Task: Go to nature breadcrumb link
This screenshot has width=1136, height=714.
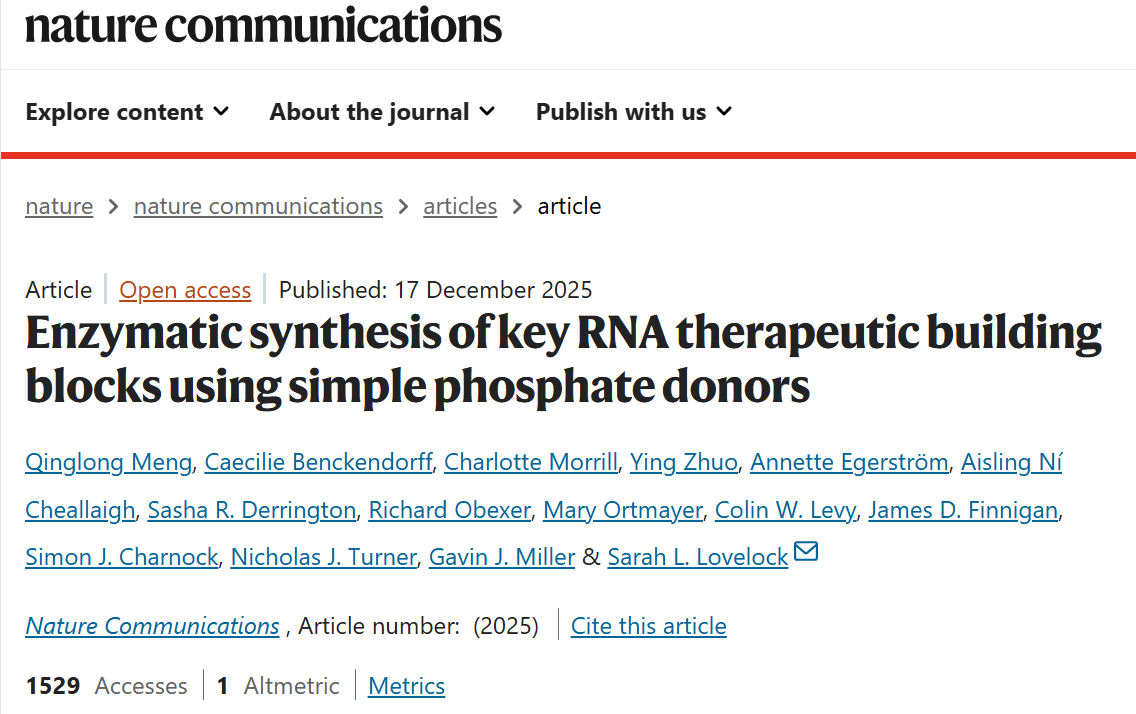Action: pos(59,206)
